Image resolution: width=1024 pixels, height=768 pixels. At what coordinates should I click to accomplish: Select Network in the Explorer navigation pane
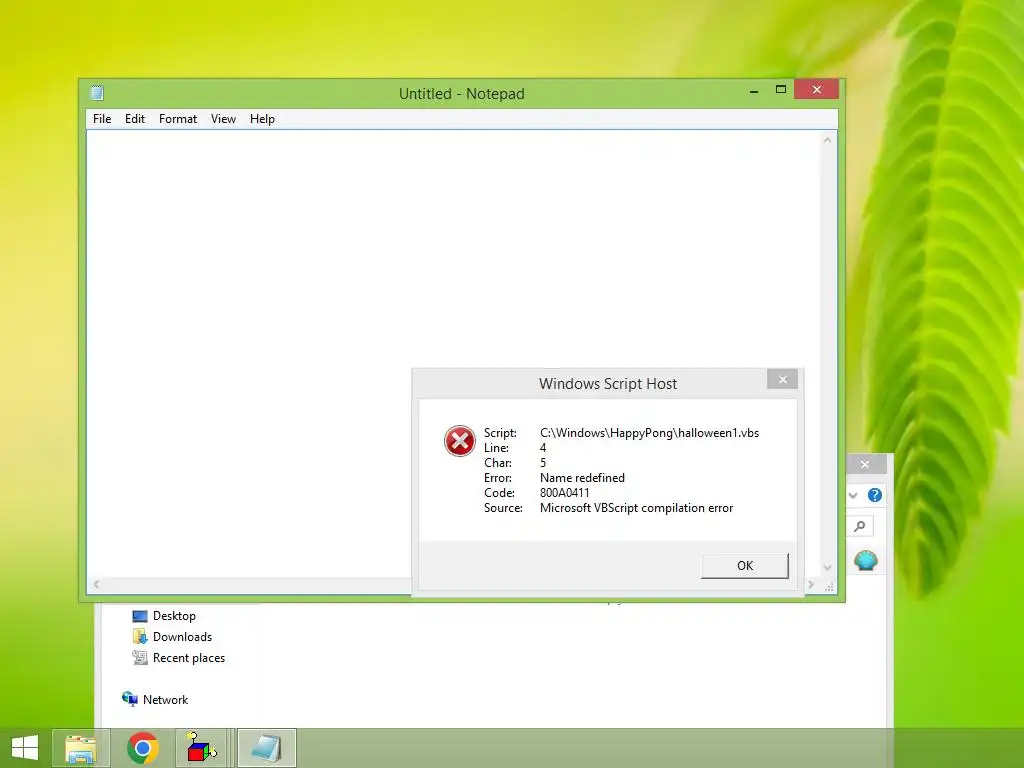(165, 699)
